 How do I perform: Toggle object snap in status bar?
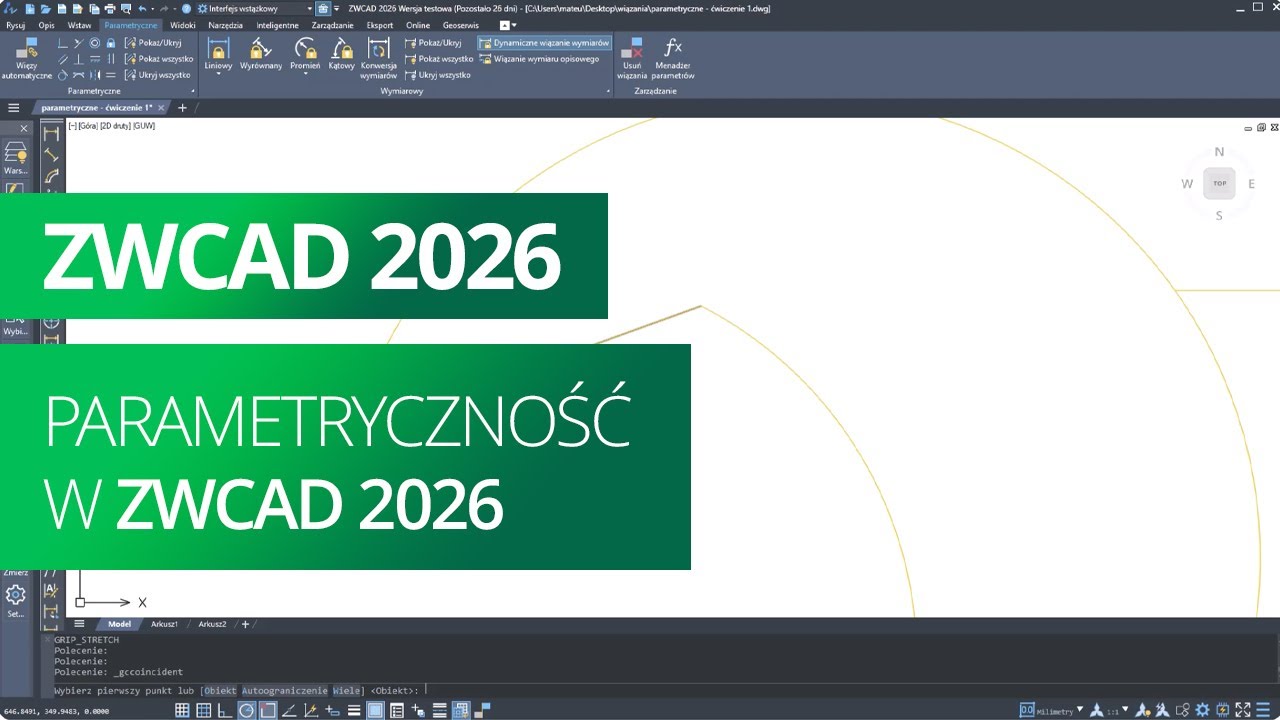click(267, 710)
